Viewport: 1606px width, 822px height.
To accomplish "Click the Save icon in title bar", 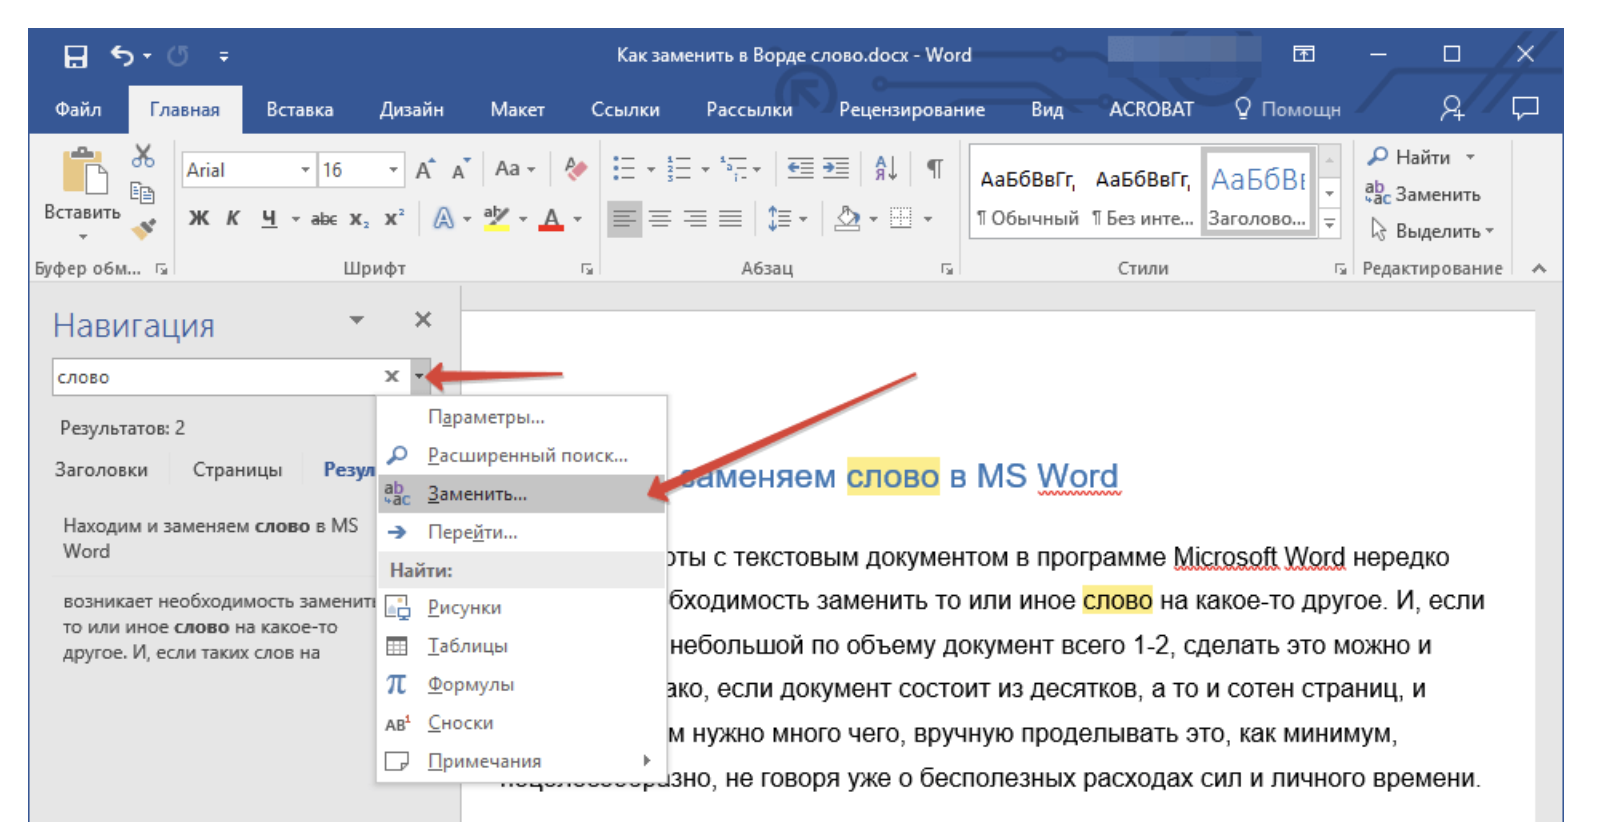I will [76, 56].
